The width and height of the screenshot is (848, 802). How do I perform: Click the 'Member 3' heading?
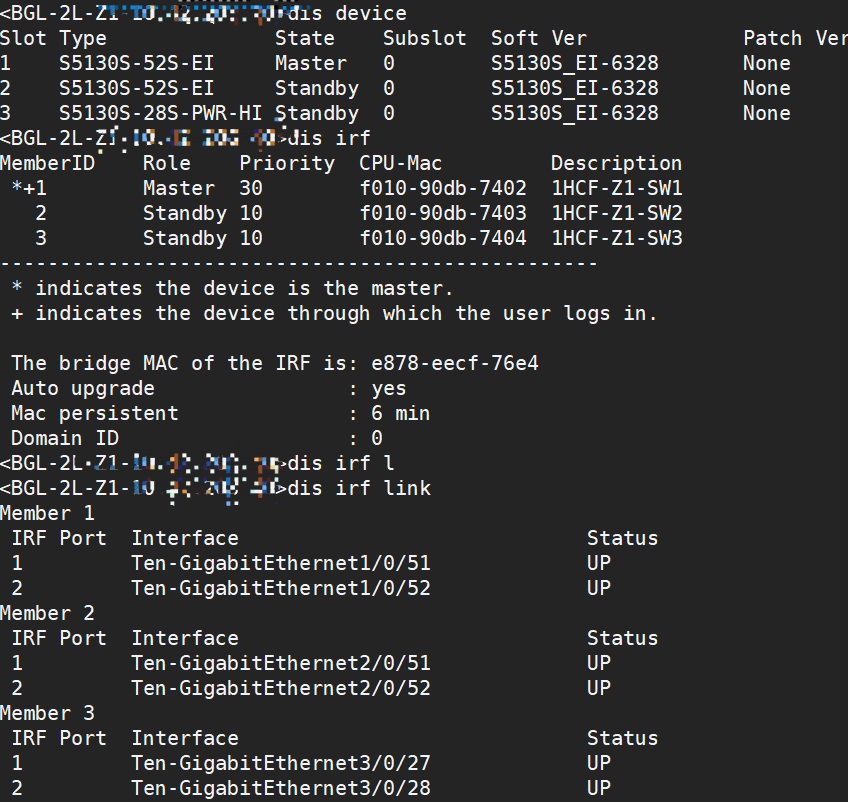(47, 713)
